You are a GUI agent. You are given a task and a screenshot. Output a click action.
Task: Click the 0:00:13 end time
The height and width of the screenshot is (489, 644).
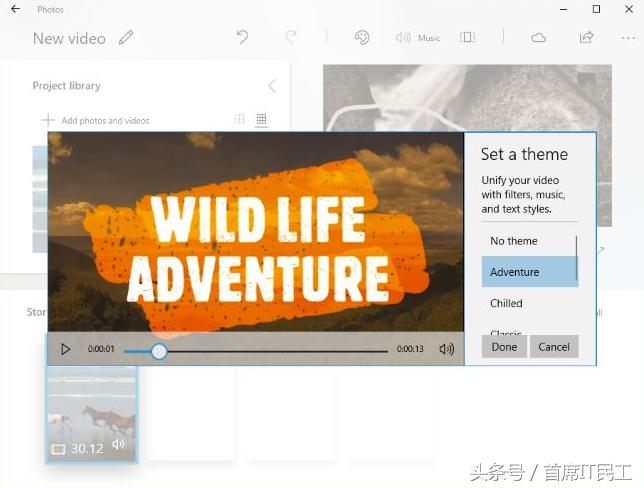(410, 349)
